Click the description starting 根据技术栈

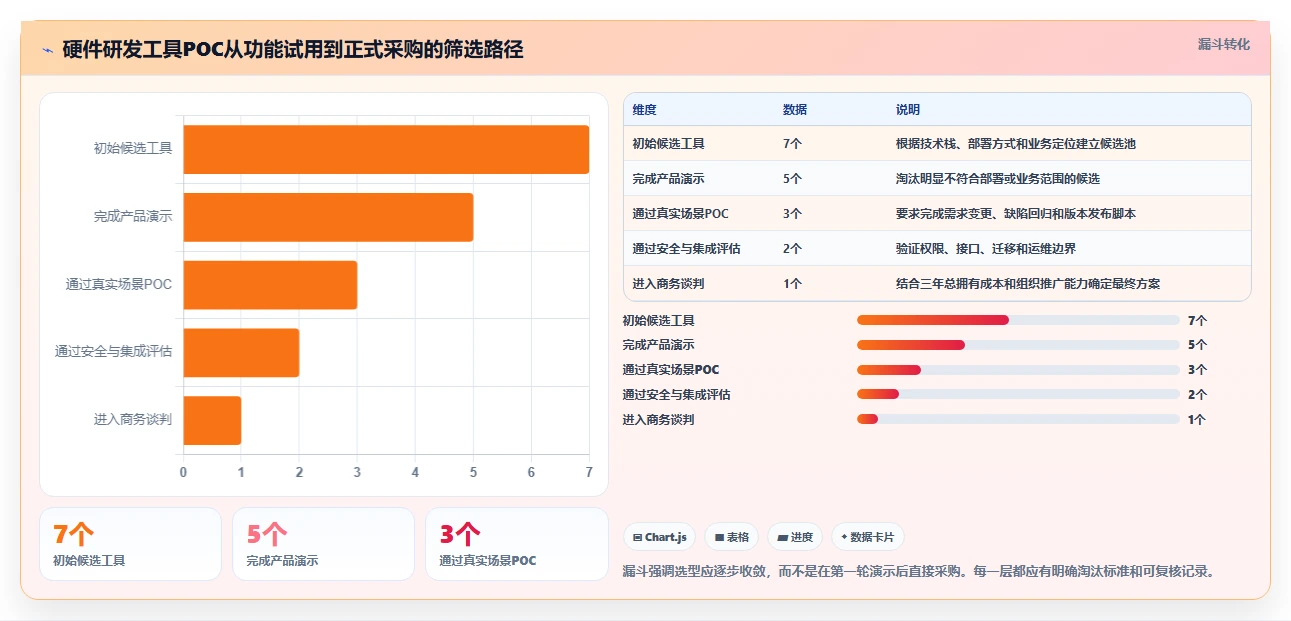[1016, 144]
